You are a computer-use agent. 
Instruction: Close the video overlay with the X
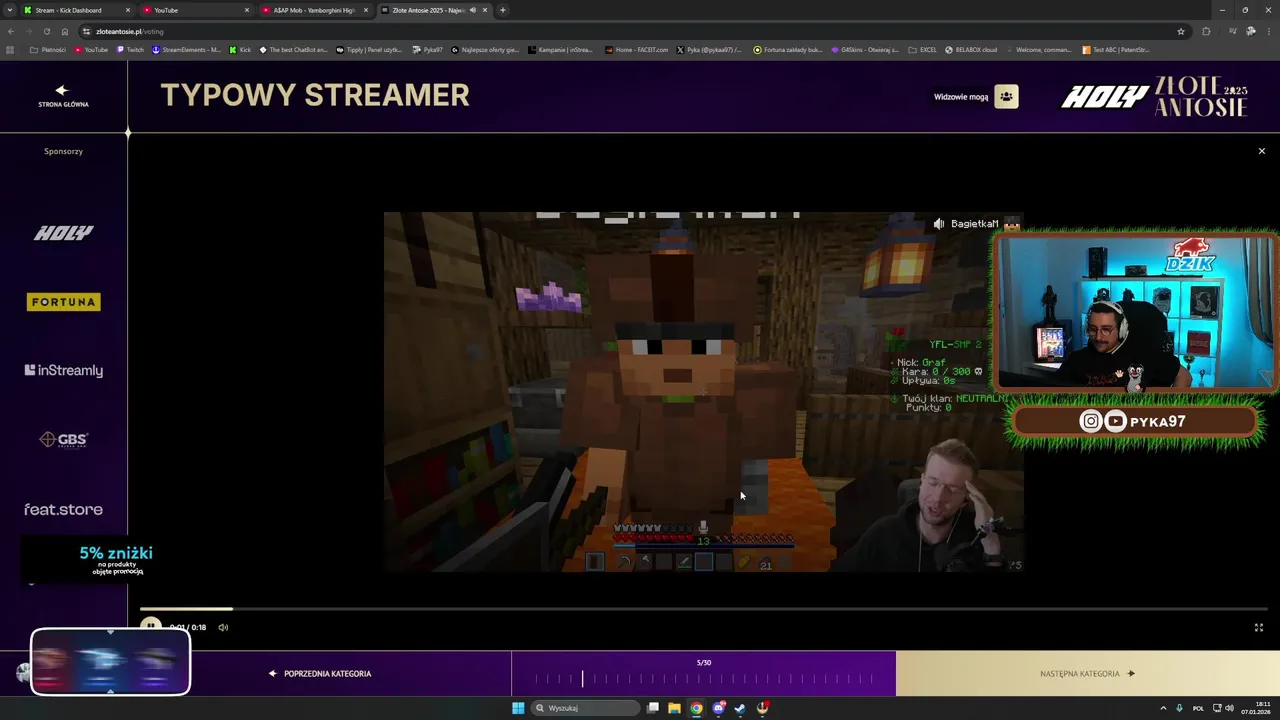[x=1261, y=151]
